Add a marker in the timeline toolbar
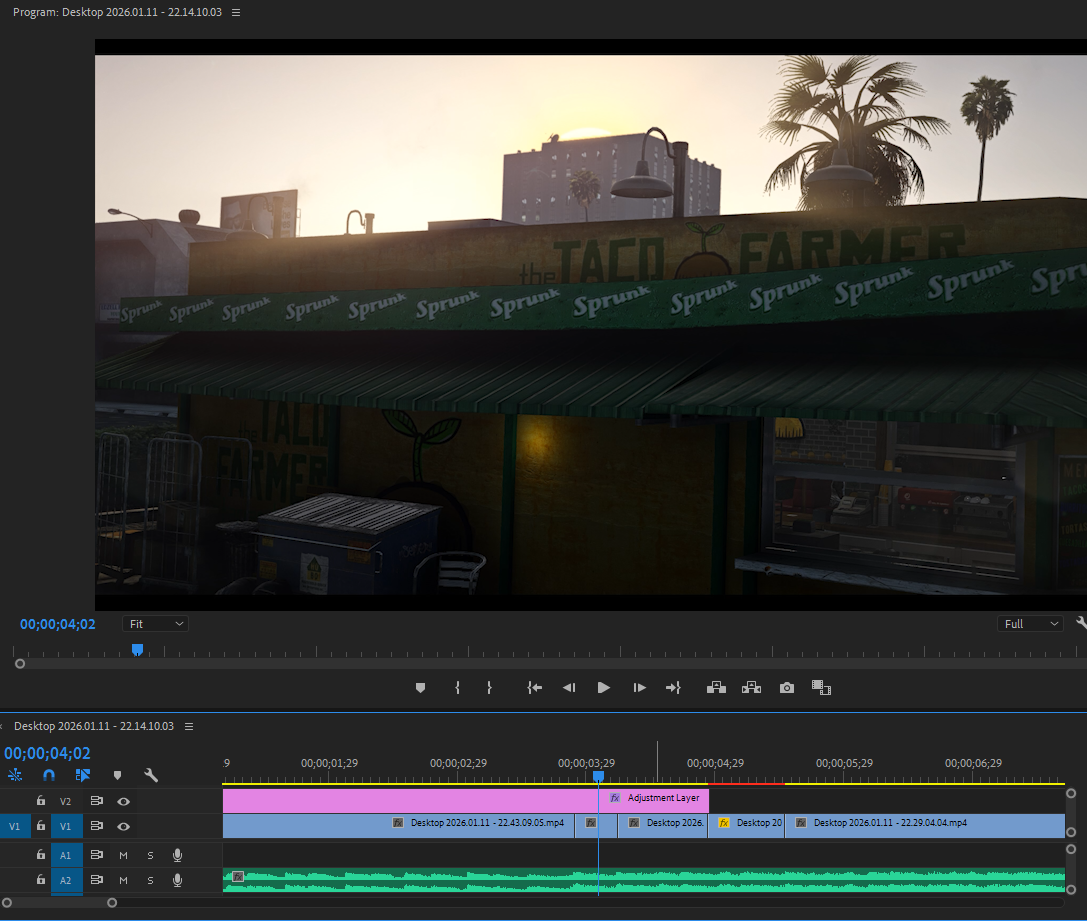1087x921 pixels. (x=117, y=775)
